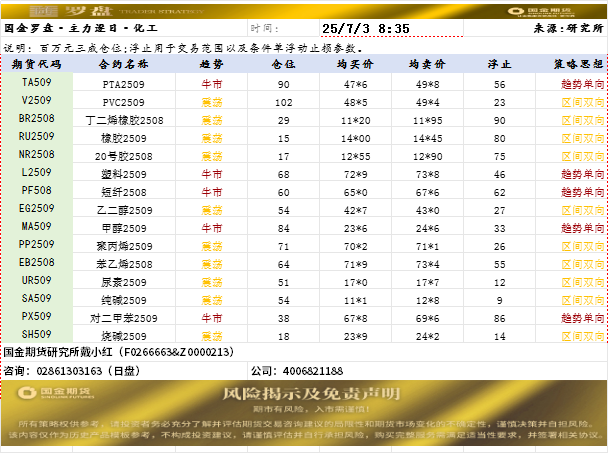Select the 合约名称 column header

pos(124,64)
